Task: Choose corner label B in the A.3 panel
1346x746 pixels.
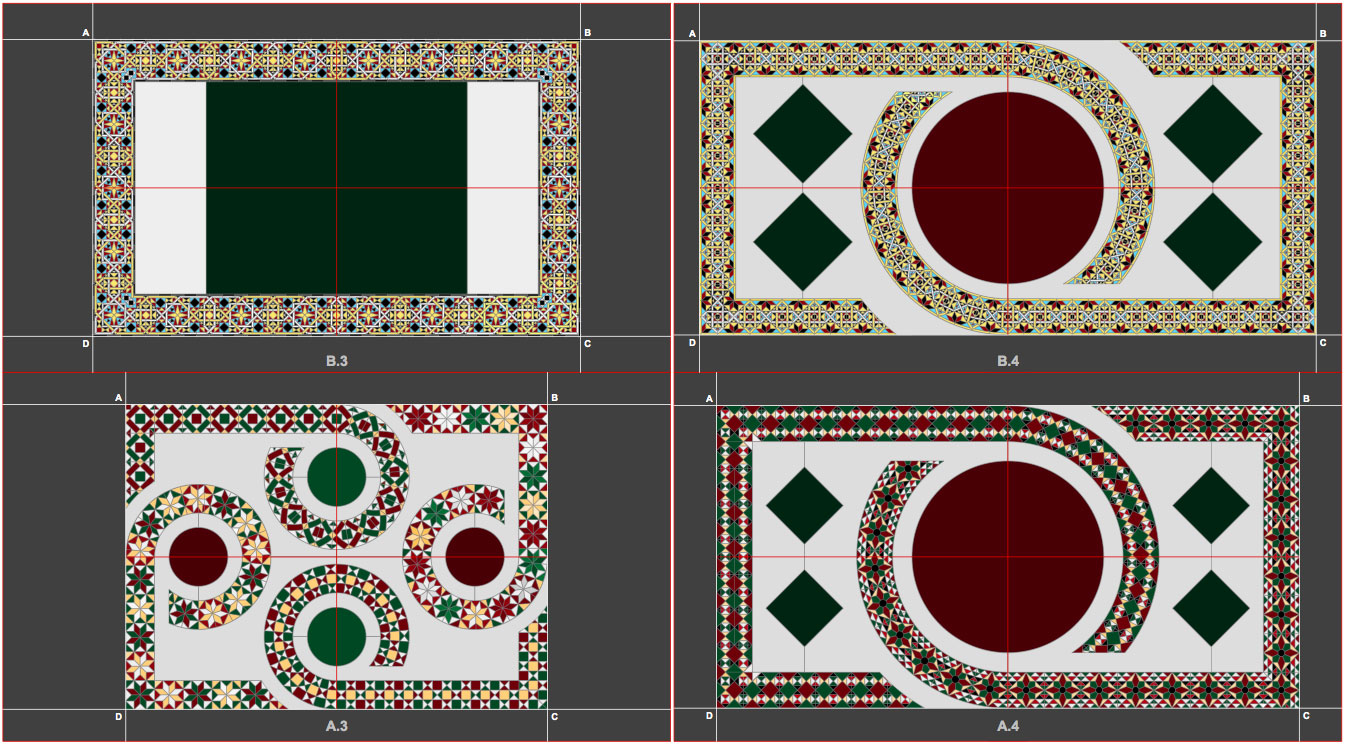Action: tap(554, 398)
